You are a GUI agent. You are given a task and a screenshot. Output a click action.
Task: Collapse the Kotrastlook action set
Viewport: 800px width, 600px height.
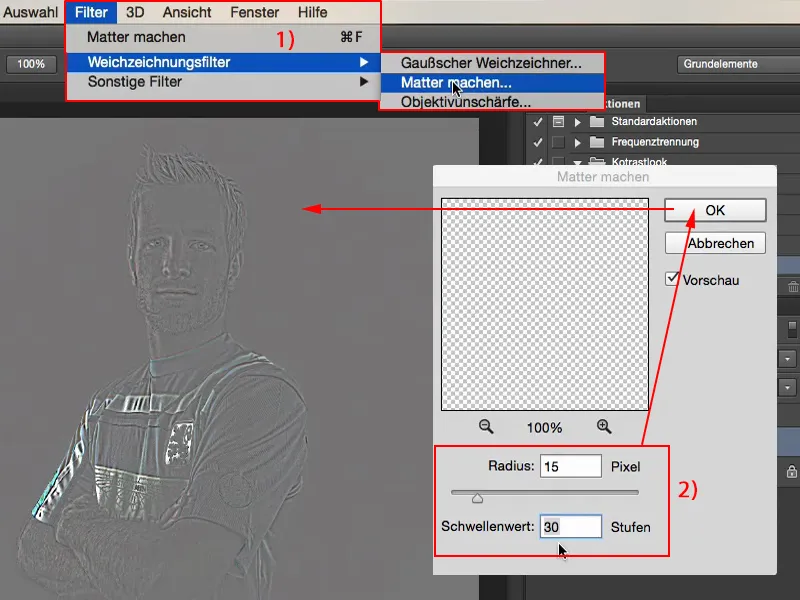pyautogui.click(x=578, y=162)
